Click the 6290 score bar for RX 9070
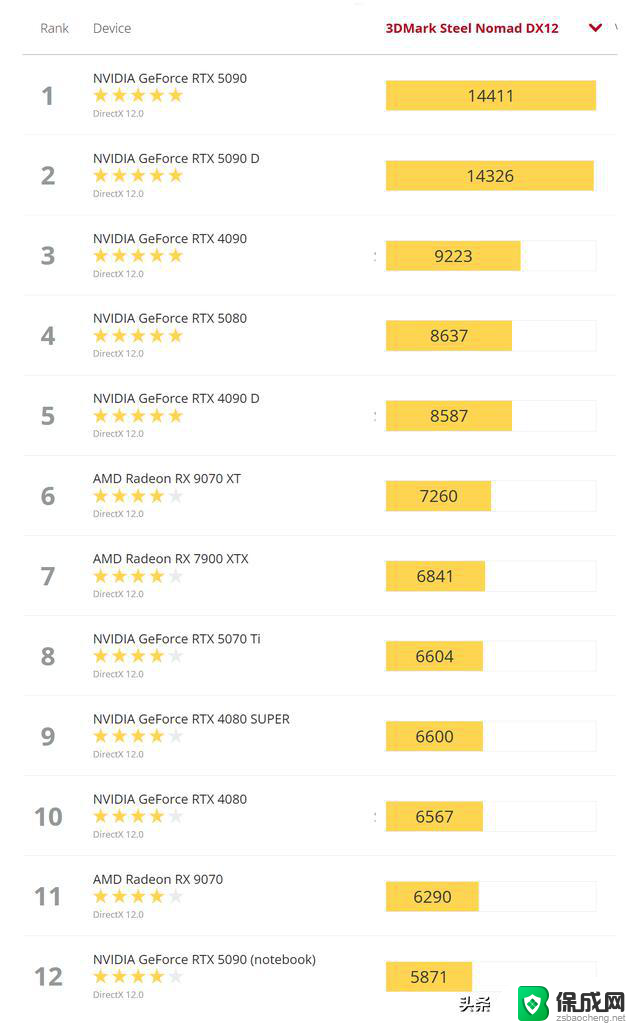This screenshot has height=1027, width=640. 432,897
